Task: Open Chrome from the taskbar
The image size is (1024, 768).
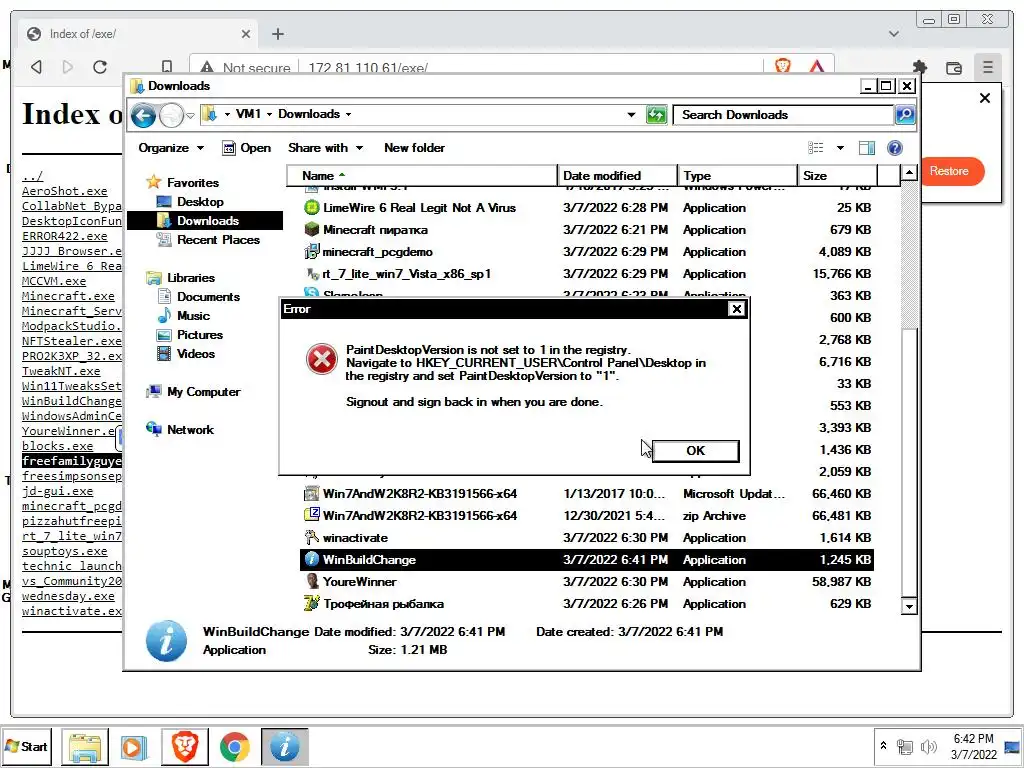Action: pyautogui.click(x=234, y=747)
